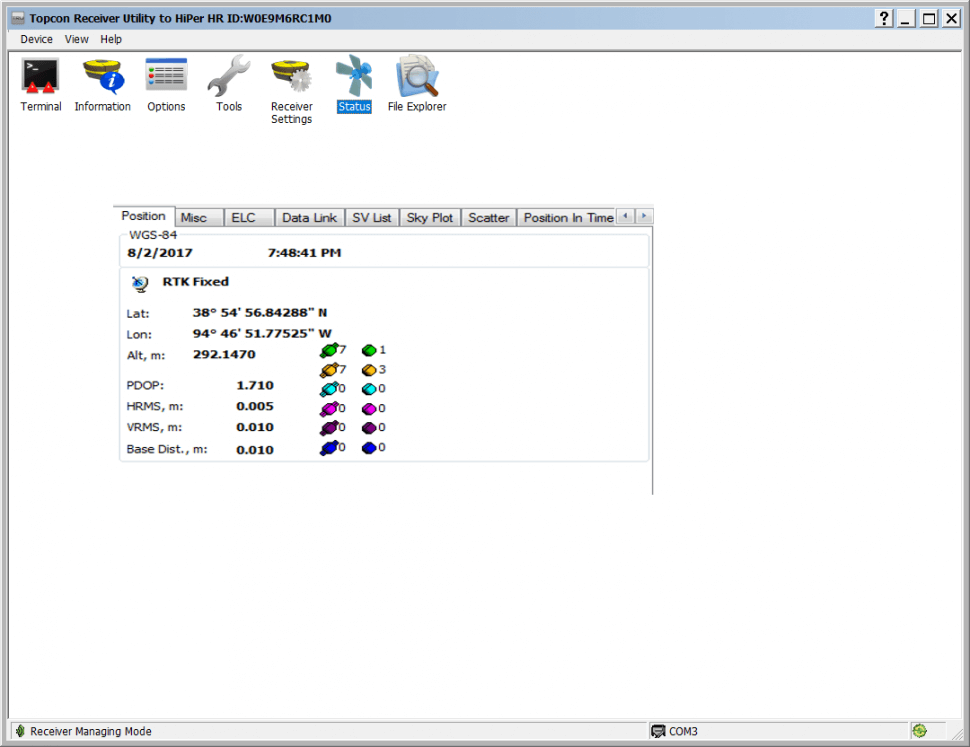Click the Base Dist., m: label
This screenshot has height=747, width=970.
click(167, 450)
